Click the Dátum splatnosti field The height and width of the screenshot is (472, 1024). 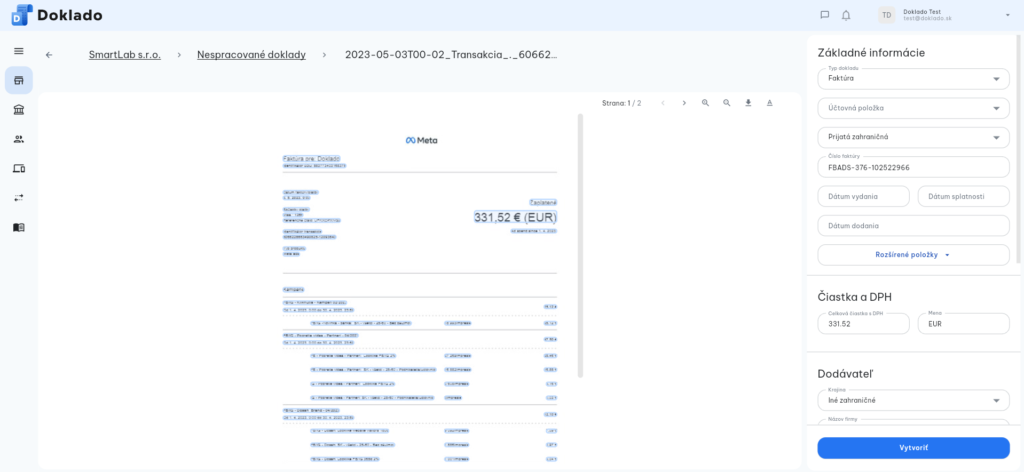pyautogui.click(x=964, y=197)
